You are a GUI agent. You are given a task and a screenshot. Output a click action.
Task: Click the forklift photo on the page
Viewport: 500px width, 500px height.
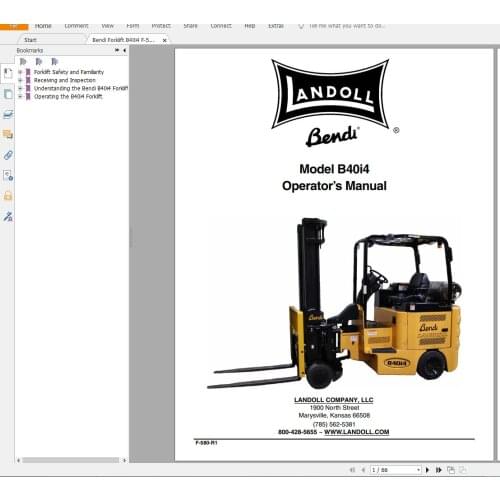tap(335, 303)
